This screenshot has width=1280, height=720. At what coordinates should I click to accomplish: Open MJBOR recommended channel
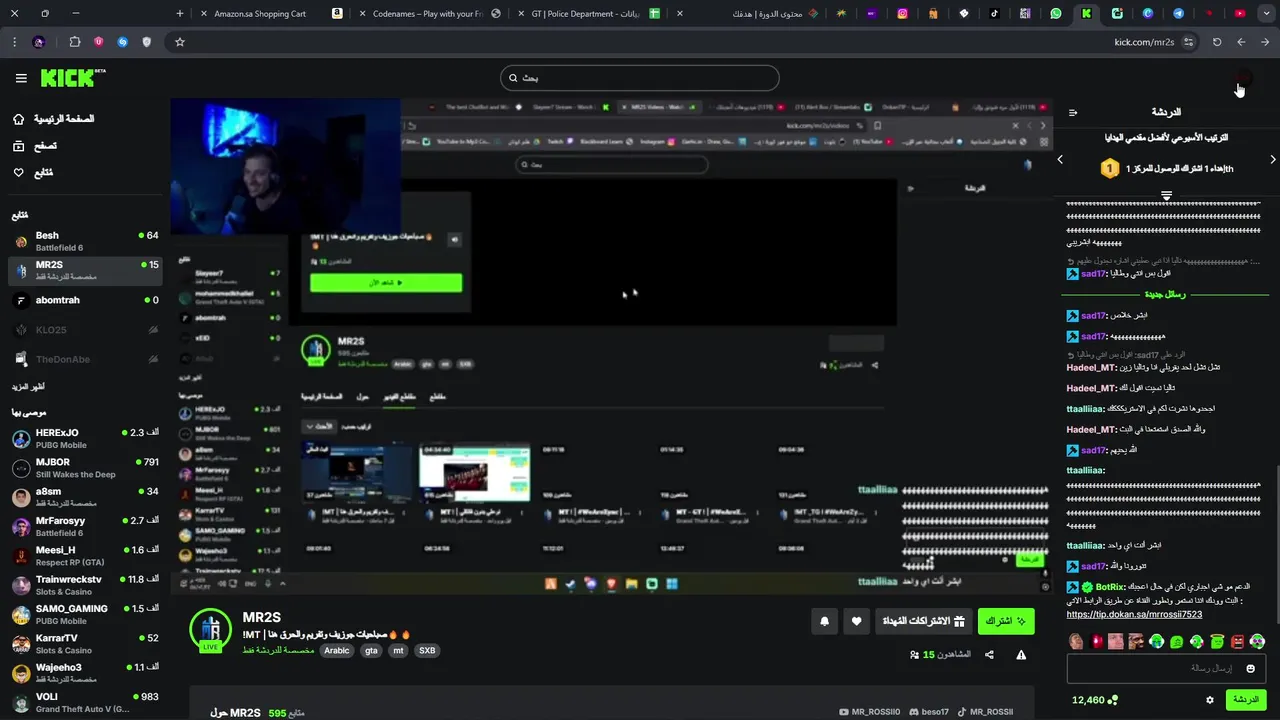click(85, 468)
